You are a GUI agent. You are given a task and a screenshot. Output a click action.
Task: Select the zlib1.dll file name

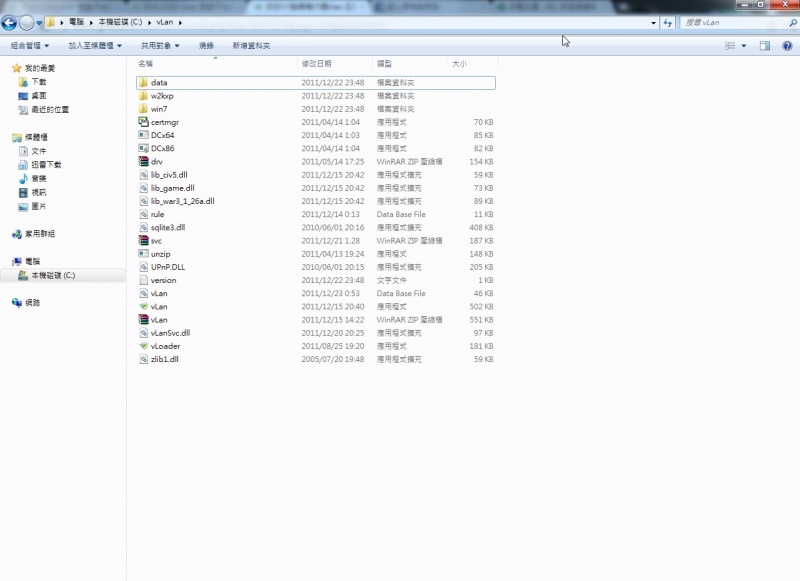(165, 359)
